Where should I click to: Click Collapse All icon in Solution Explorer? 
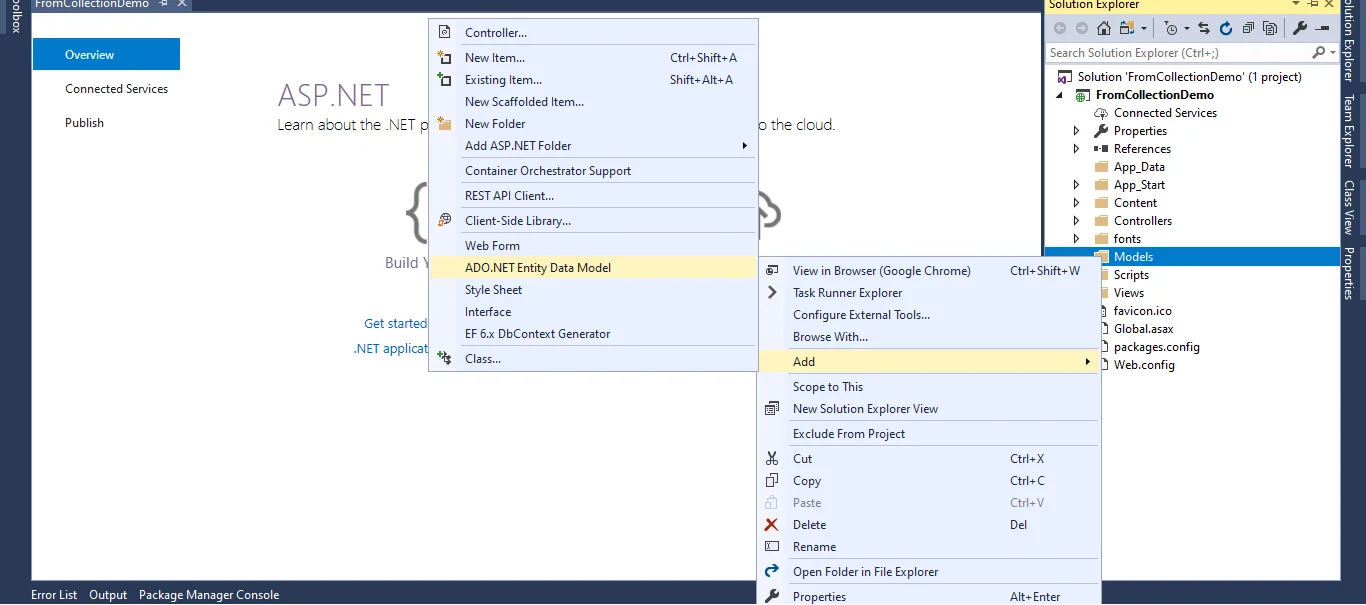point(1248,28)
